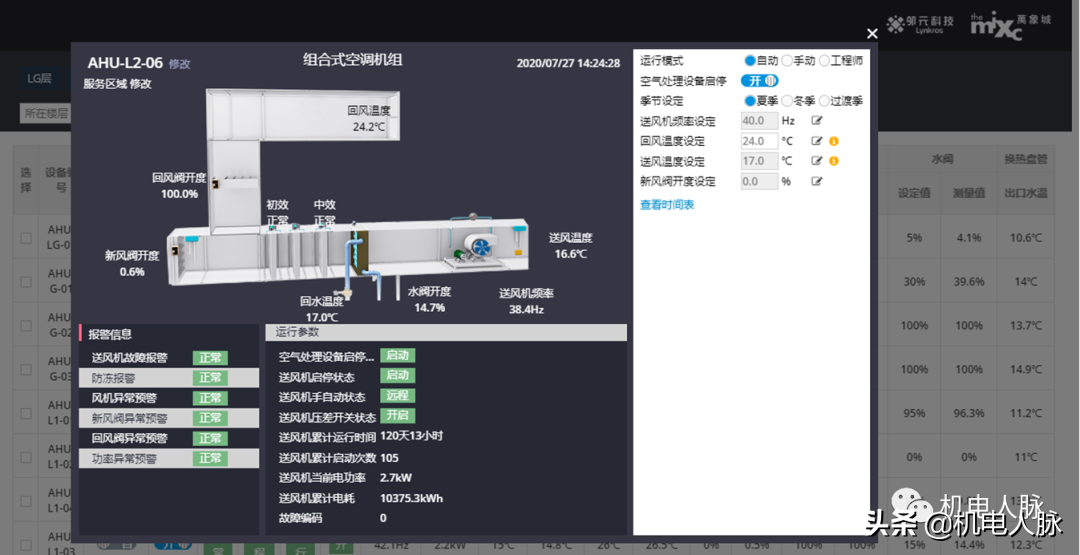Image resolution: width=1080 pixels, height=555 pixels.
Task: Click 风机异常预警 正常 status badge
Action: click(210, 398)
